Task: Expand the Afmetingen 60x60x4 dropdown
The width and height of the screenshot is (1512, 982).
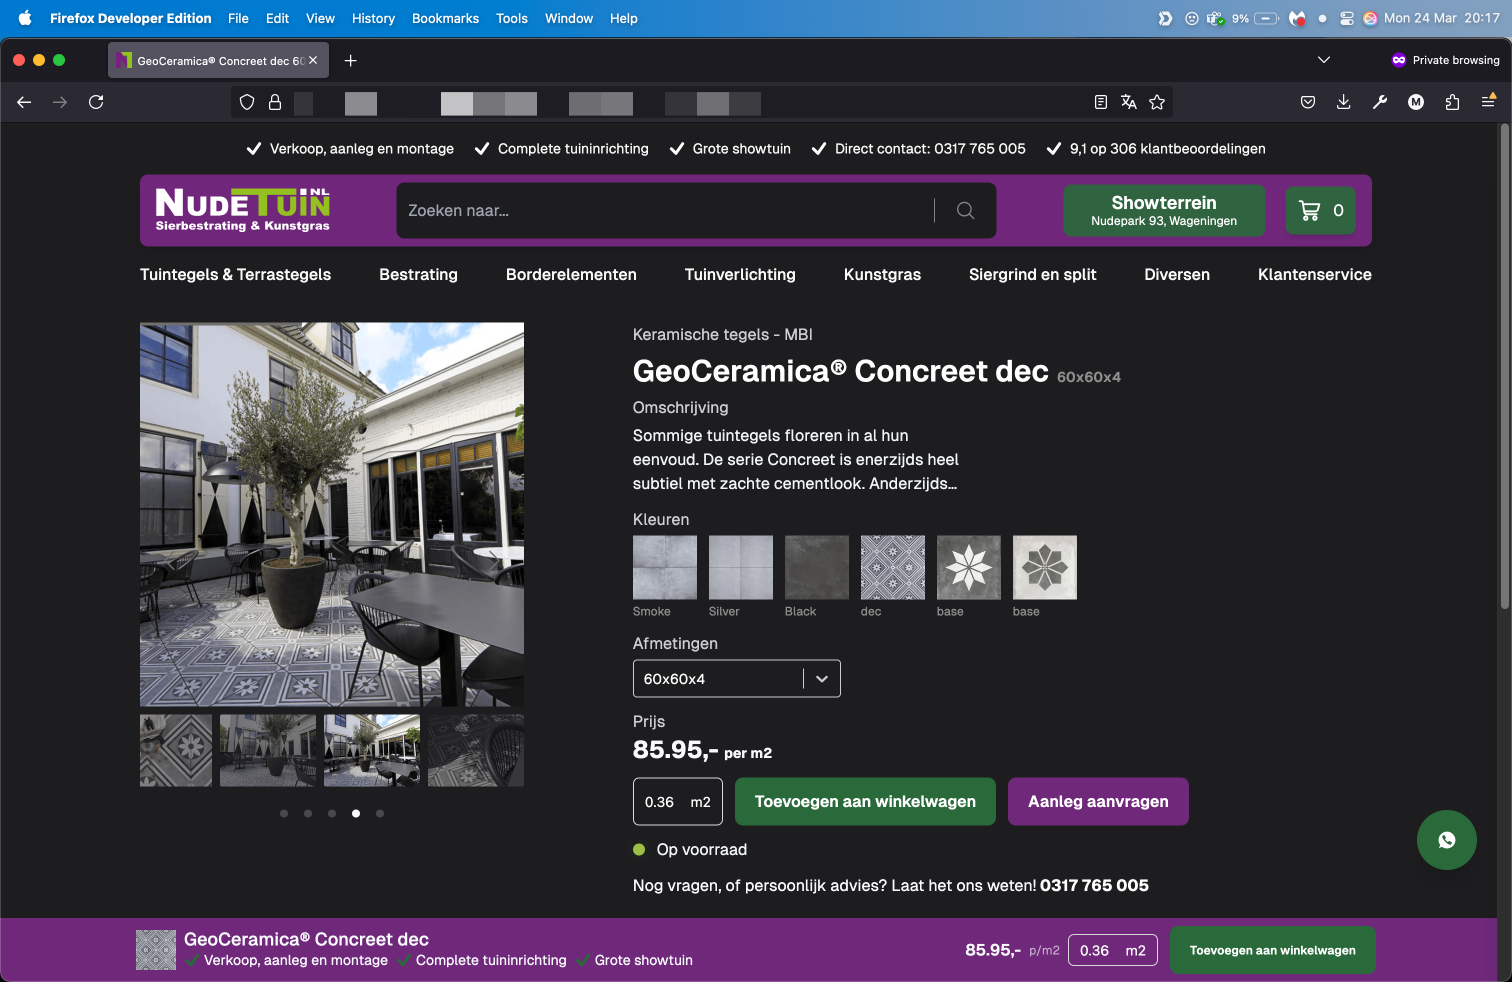Action: coord(737,679)
